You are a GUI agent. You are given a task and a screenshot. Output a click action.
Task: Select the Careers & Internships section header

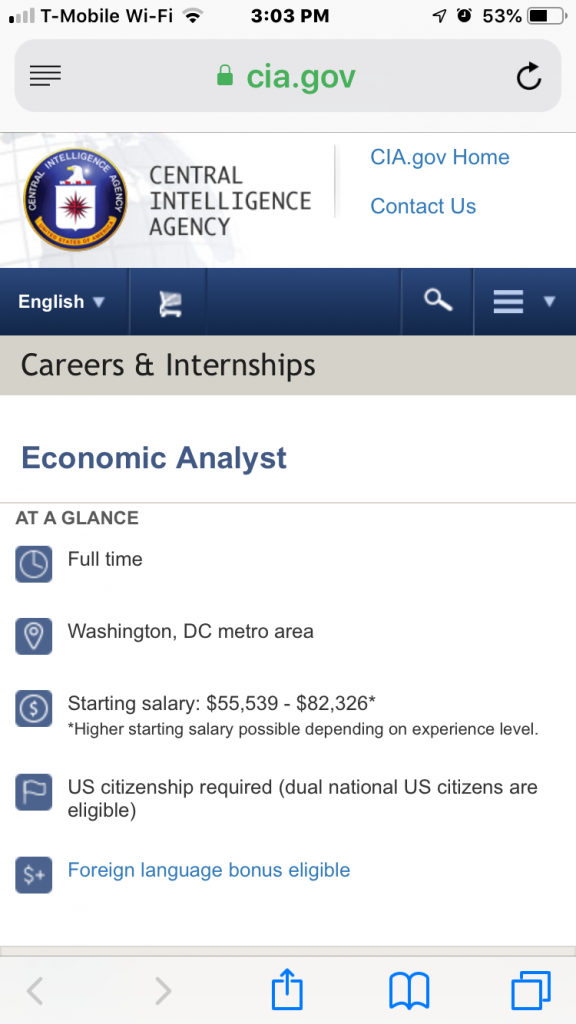(288, 365)
